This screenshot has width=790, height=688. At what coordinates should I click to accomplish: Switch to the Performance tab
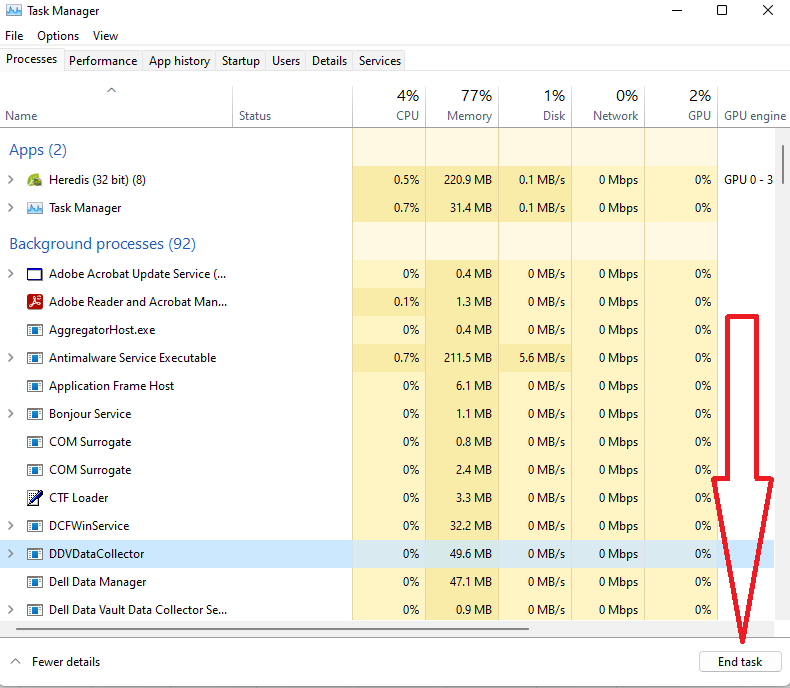click(103, 61)
